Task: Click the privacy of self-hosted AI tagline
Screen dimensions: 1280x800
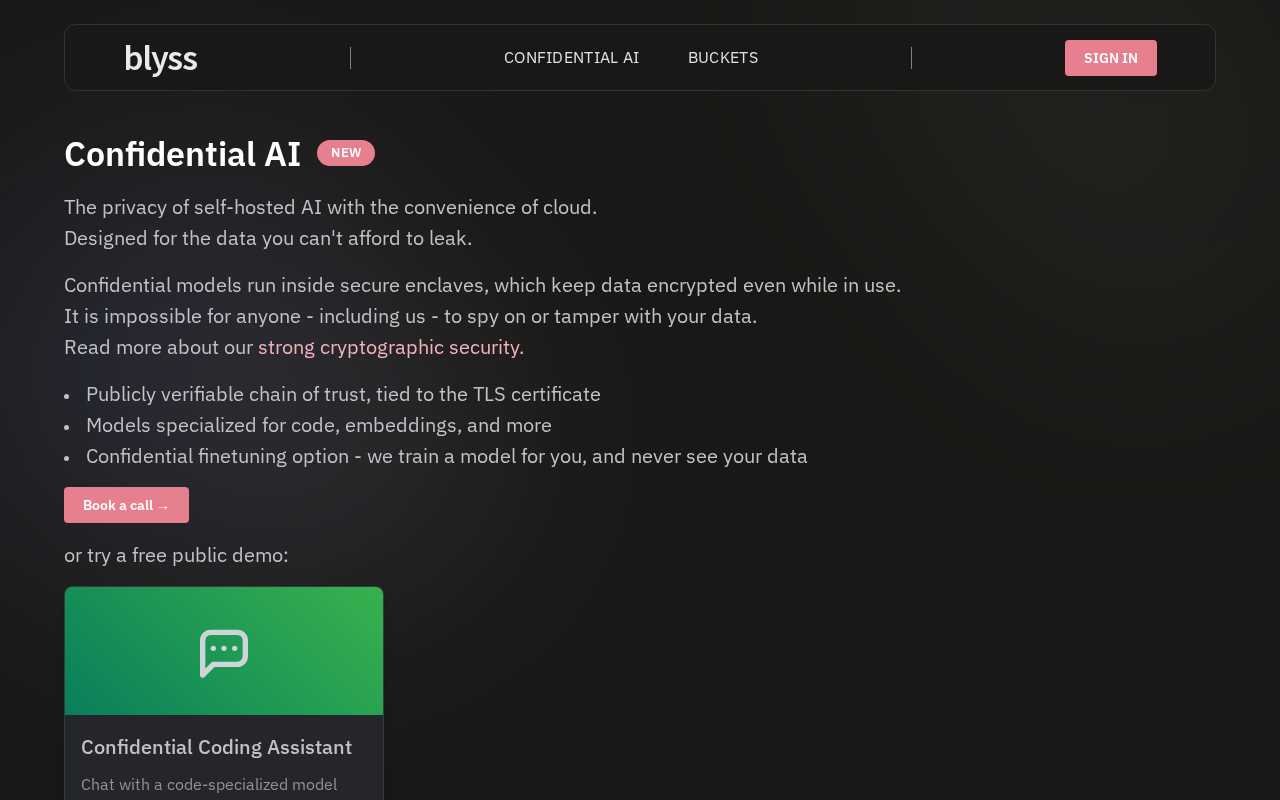Action: pos(330,207)
